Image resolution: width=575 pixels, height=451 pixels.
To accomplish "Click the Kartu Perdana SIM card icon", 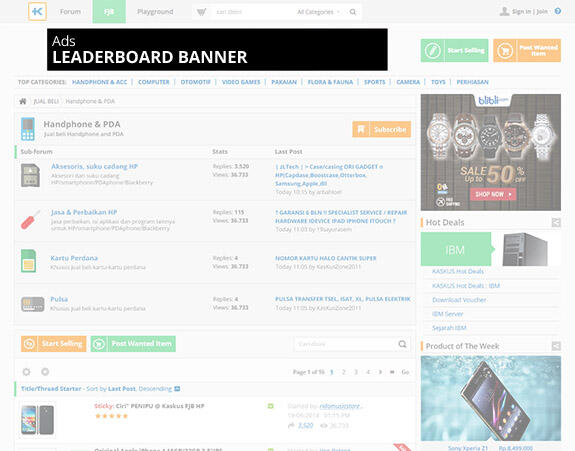I will pyautogui.click(x=29, y=261).
